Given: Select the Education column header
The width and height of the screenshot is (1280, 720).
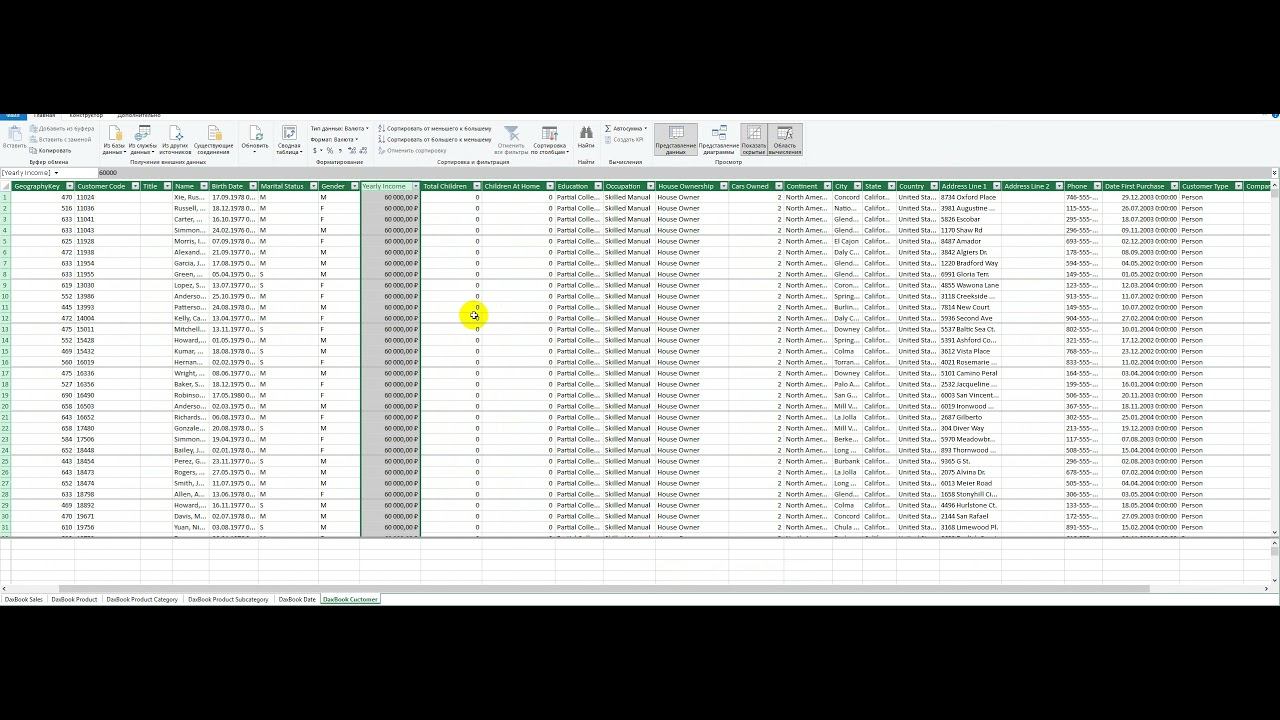Looking at the screenshot, I should coord(579,186).
